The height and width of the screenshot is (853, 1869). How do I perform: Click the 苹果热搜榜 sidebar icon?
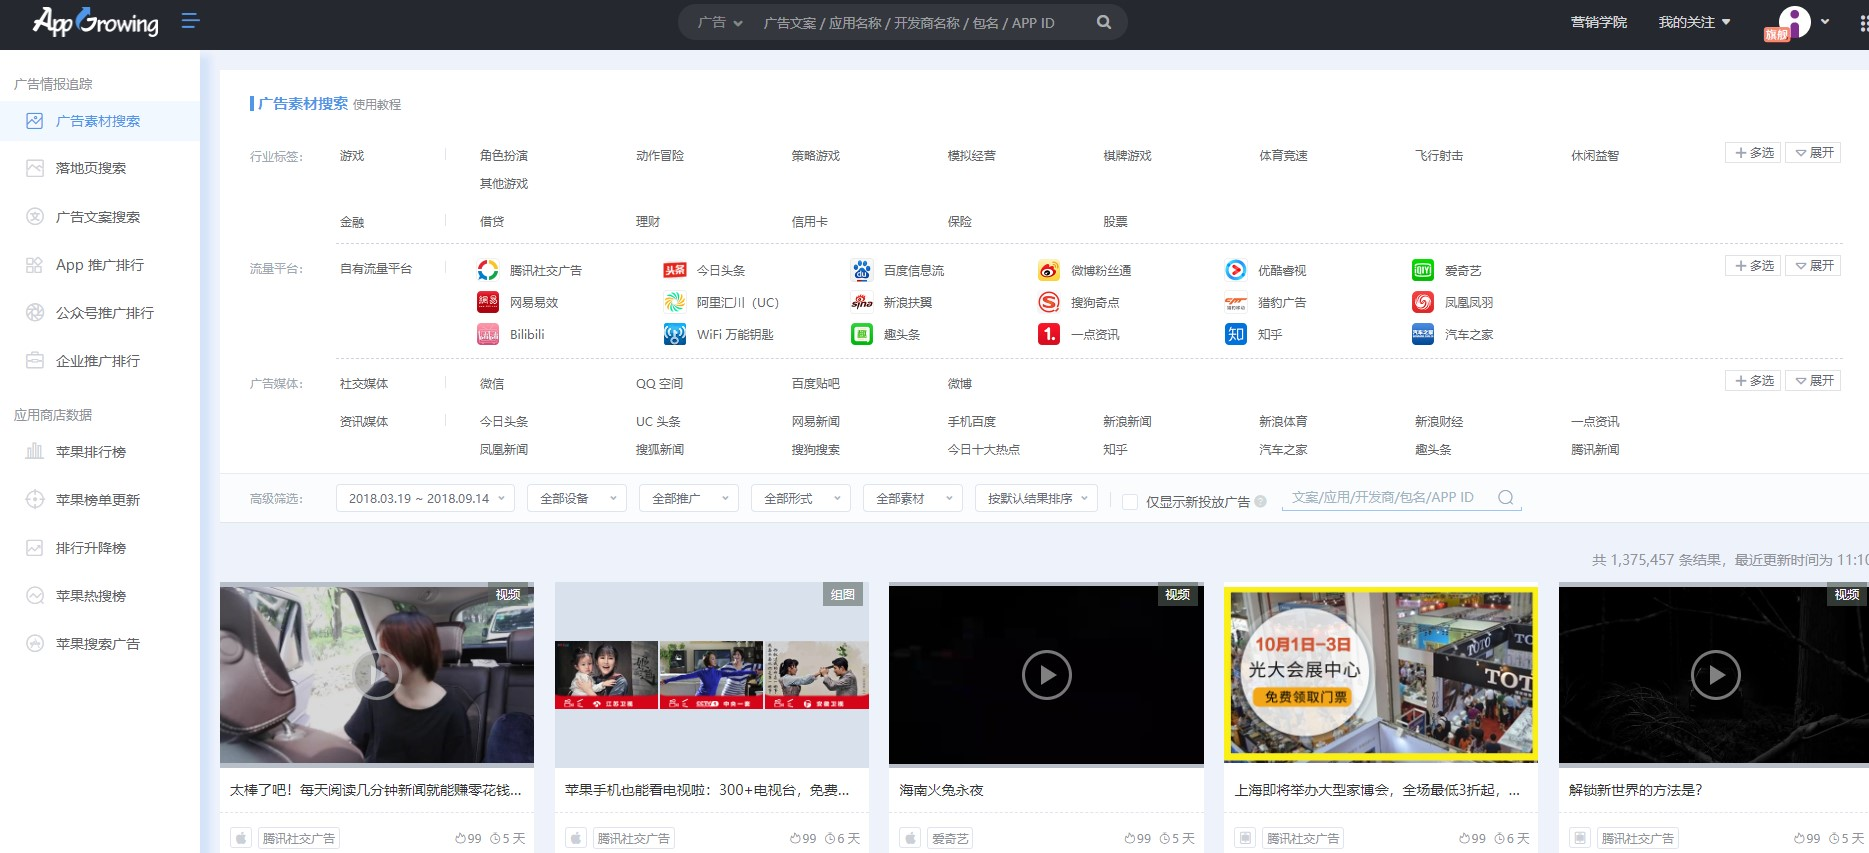[x=35, y=595]
